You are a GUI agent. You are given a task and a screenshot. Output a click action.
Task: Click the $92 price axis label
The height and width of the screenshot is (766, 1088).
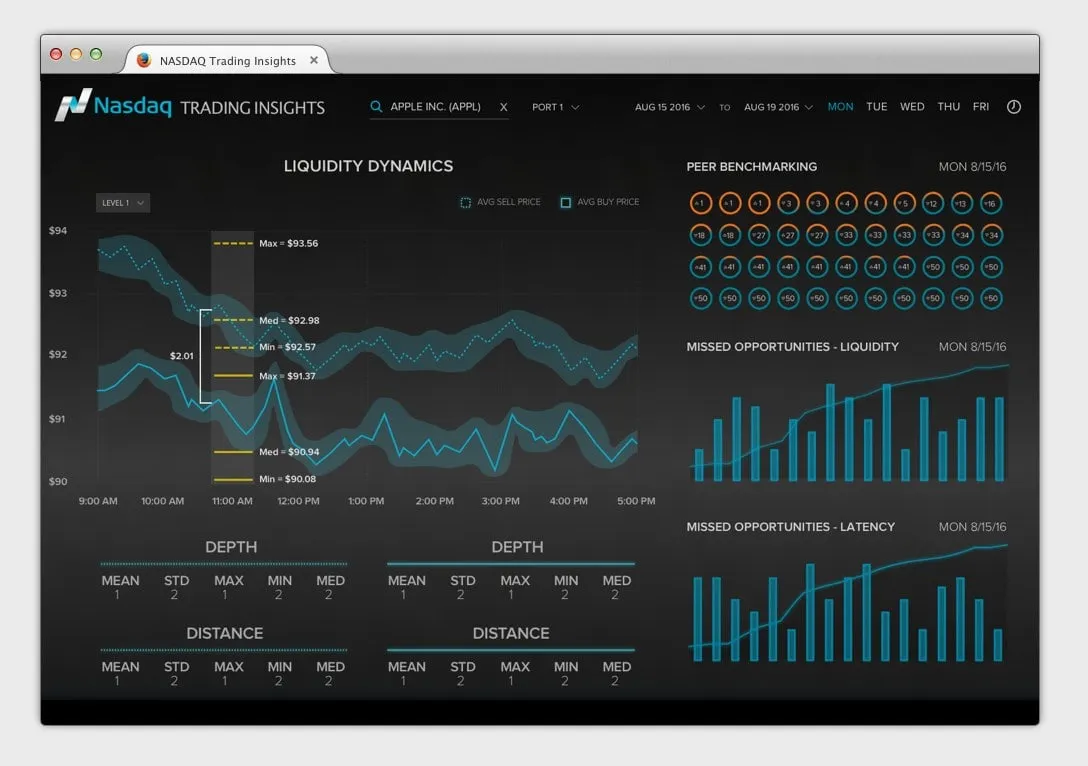click(x=58, y=354)
